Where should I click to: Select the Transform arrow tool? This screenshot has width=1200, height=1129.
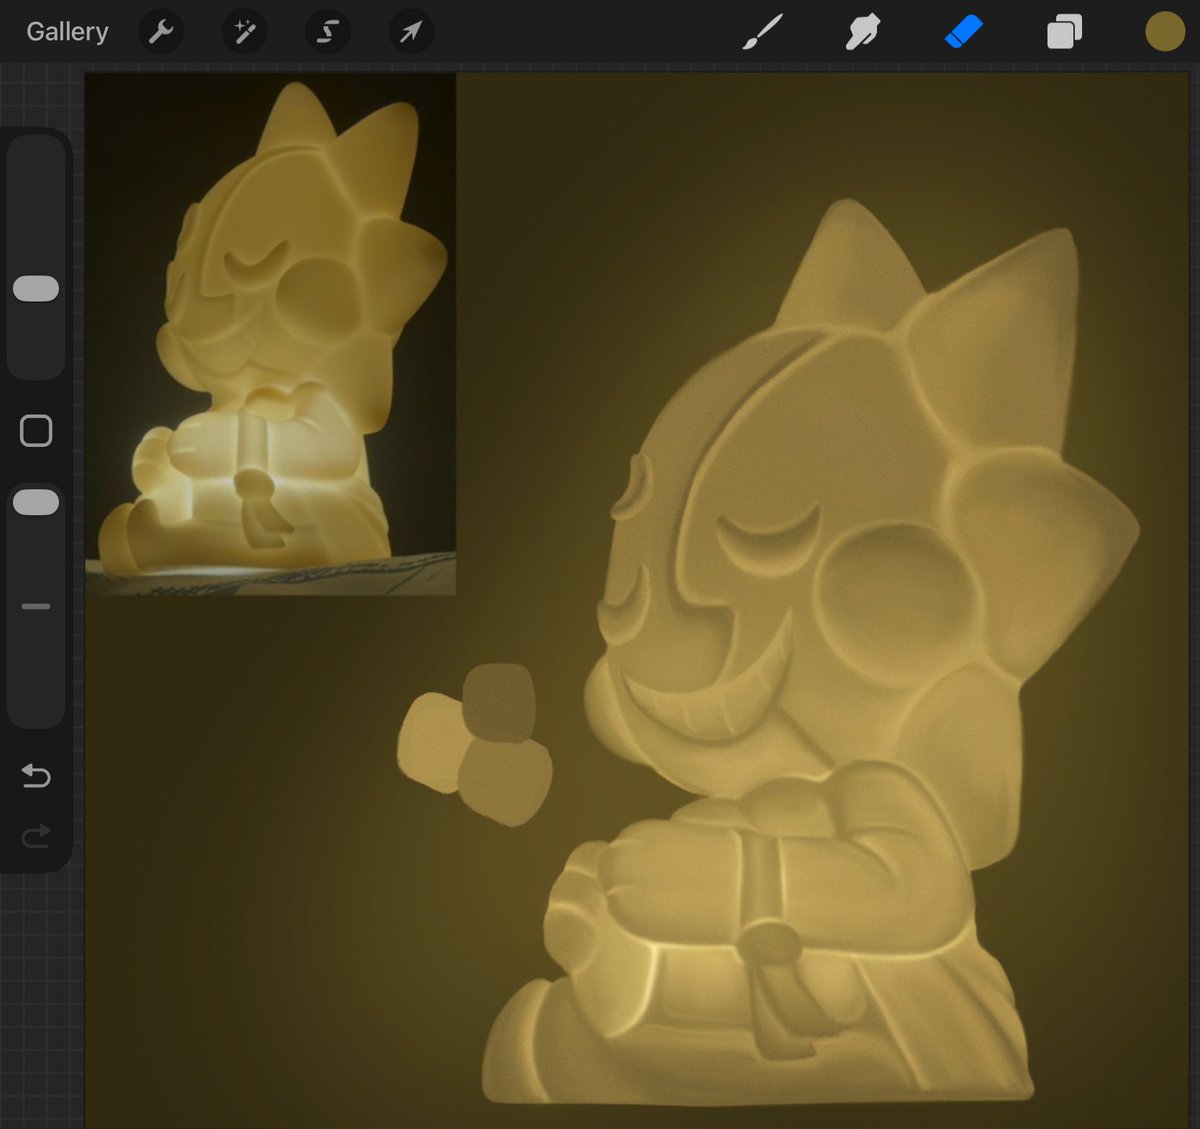(x=409, y=31)
